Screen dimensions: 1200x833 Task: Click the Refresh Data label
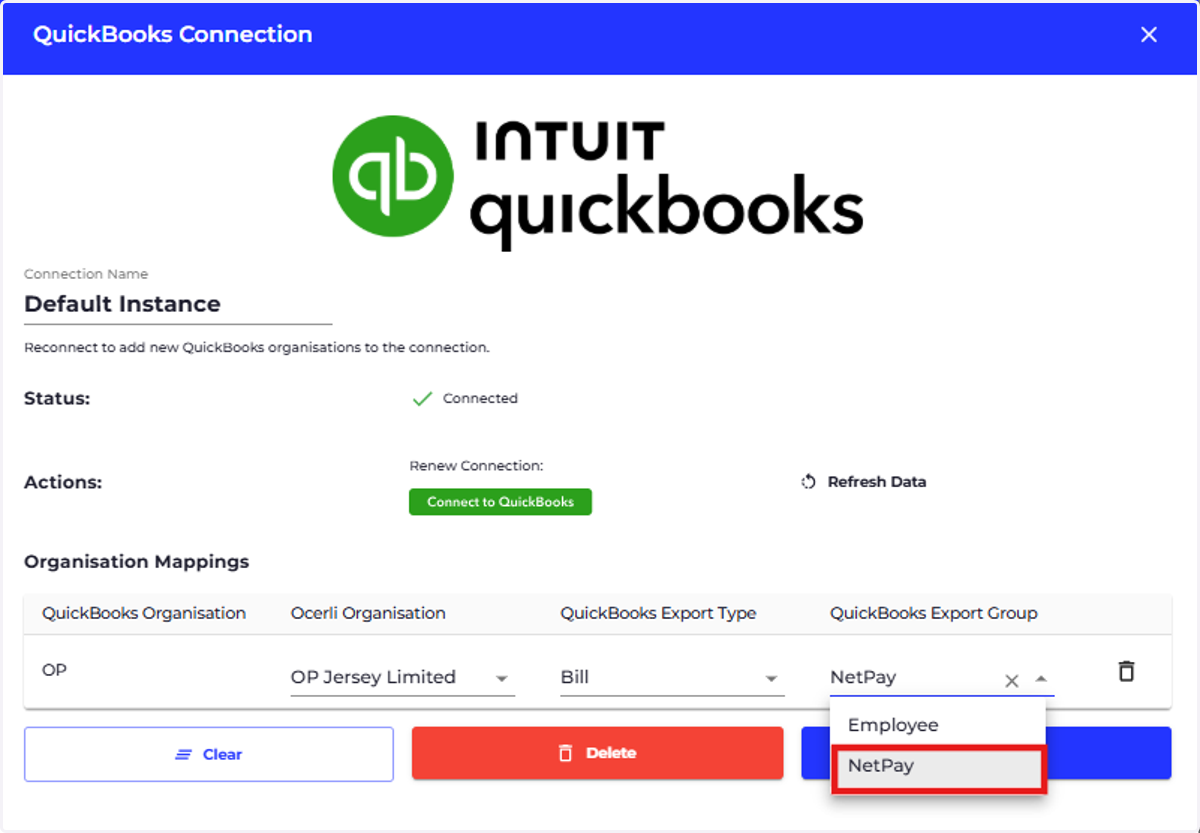pyautogui.click(x=877, y=482)
